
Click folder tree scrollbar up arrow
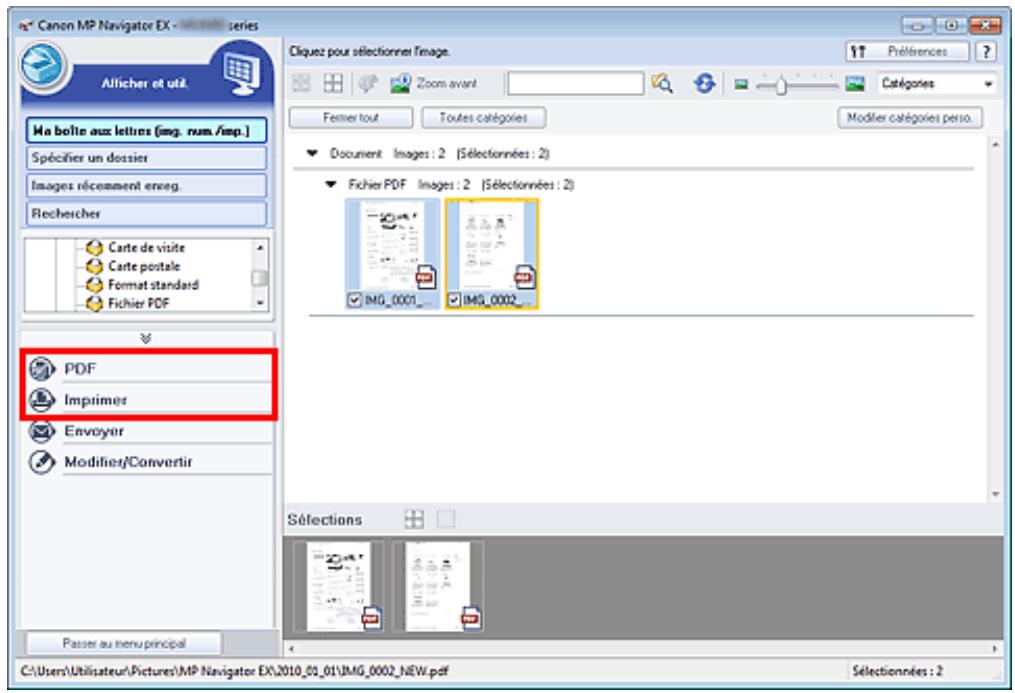coord(260,248)
